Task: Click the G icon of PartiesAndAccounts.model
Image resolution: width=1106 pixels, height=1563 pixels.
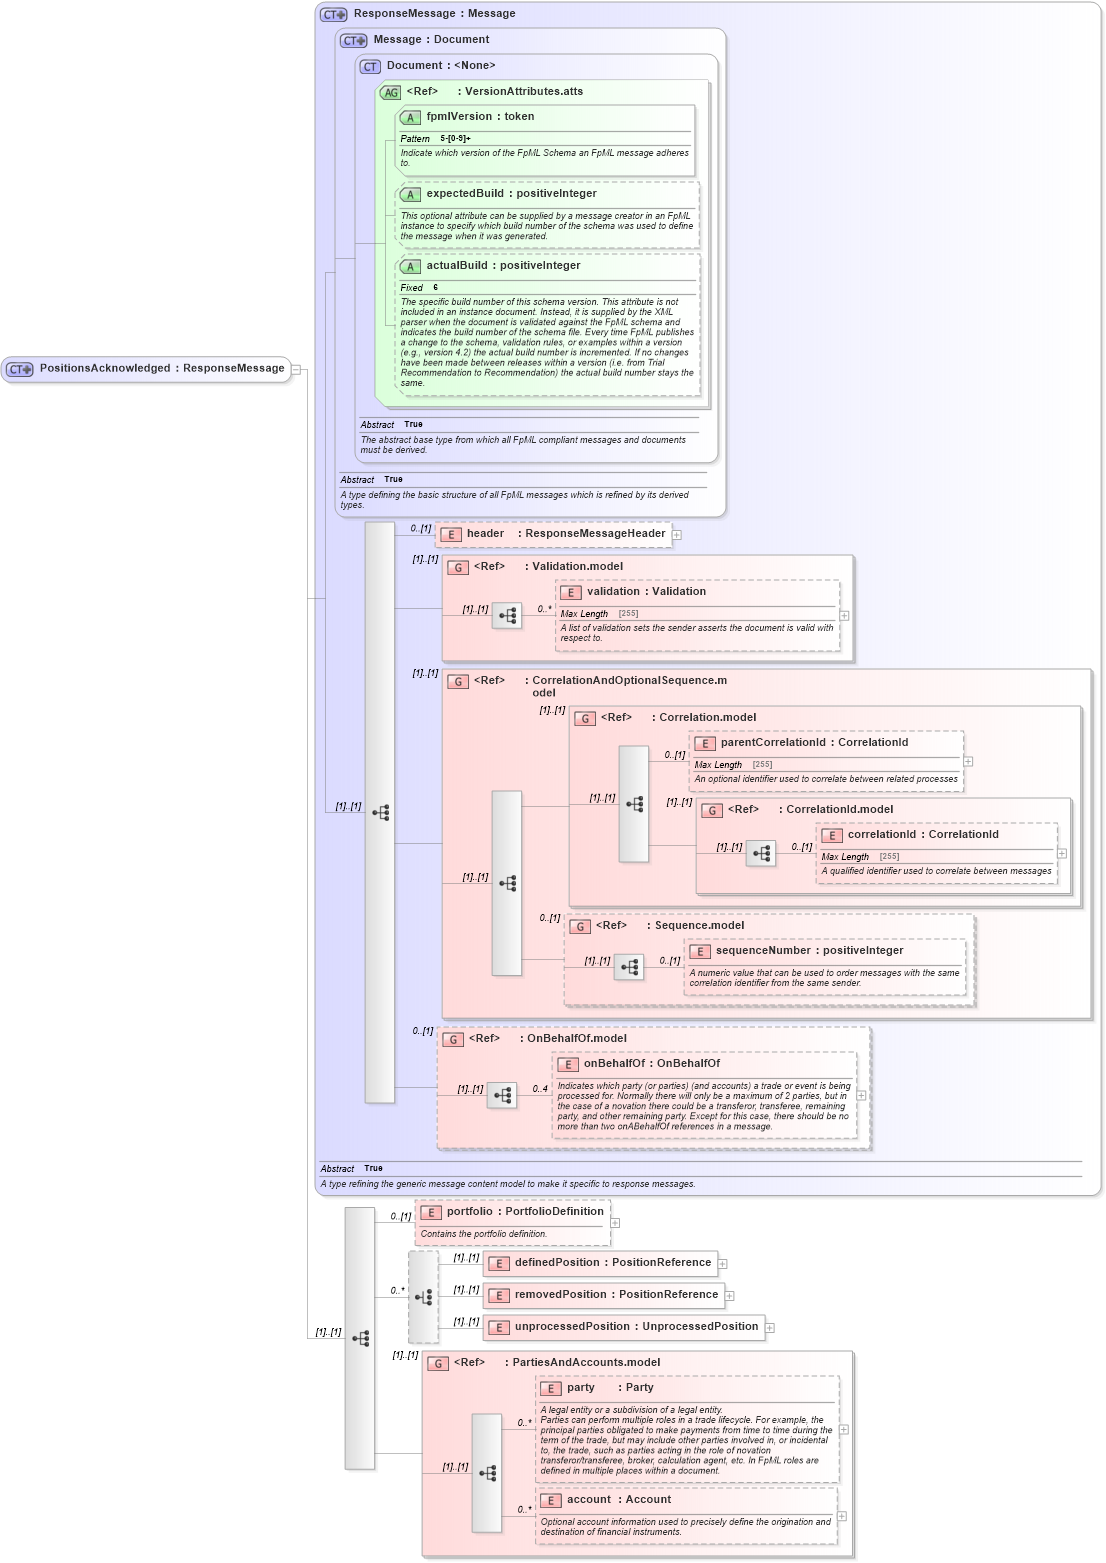Action: pyautogui.click(x=438, y=1364)
